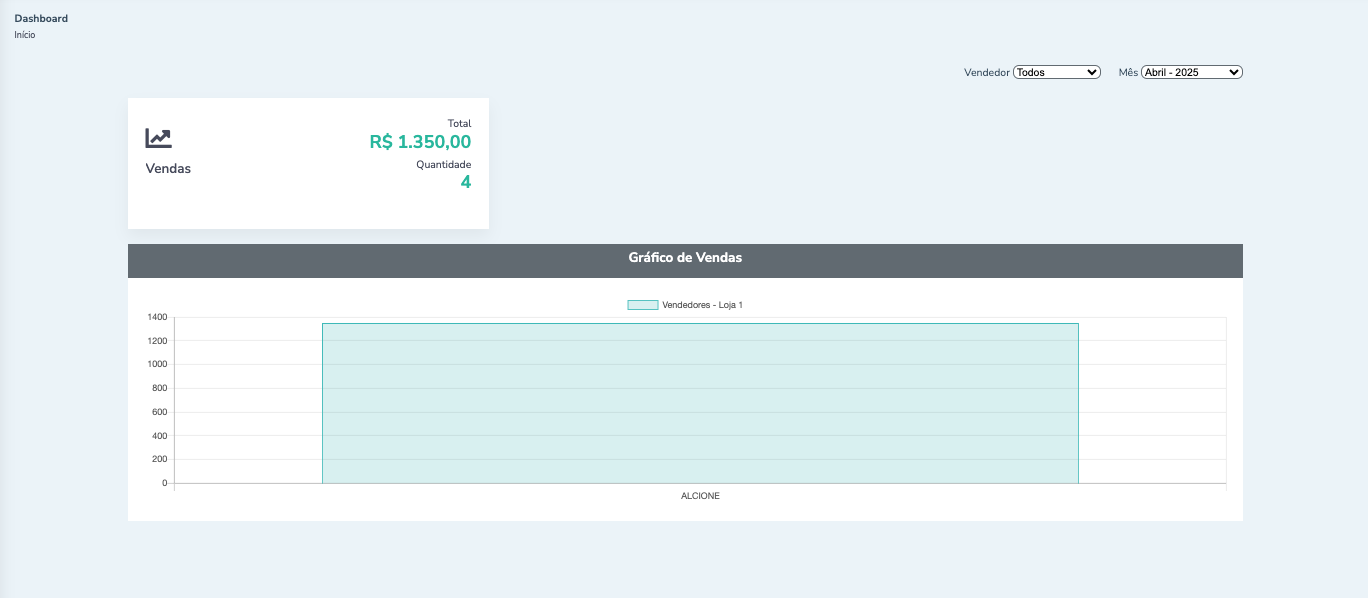Click the ALCIONE x-axis label
Viewport: 1368px width, 598px height.
[700, 496]
